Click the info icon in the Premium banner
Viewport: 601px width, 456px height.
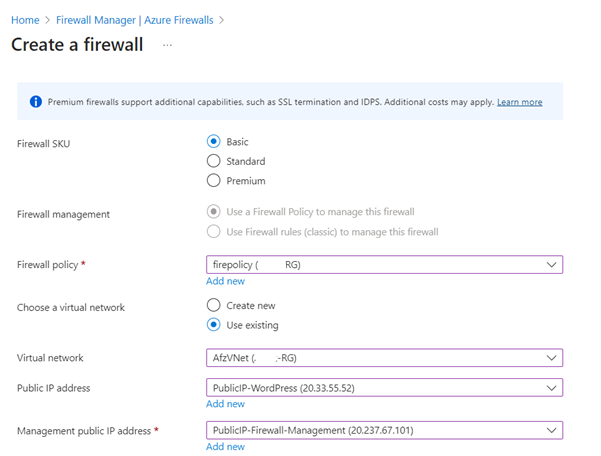point(36,102)
